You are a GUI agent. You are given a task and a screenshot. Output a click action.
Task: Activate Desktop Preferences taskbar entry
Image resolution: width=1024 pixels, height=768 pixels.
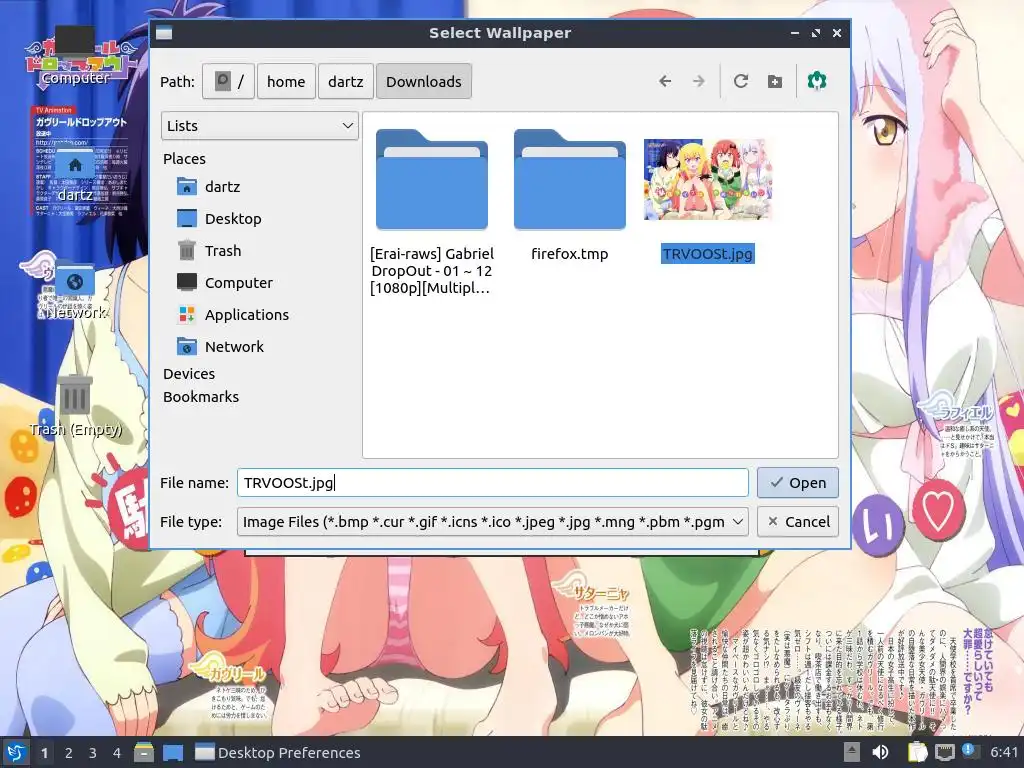pos(278,752)
